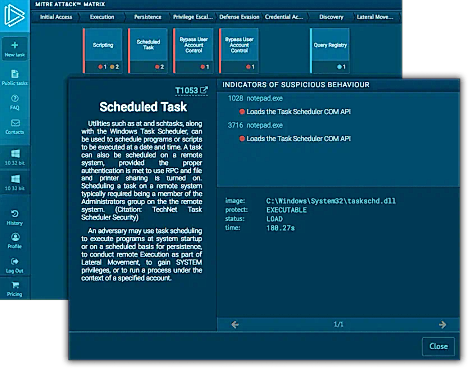The image size is (468, 368).
Task: Open History in the sidebar
Action: point(15,217)
